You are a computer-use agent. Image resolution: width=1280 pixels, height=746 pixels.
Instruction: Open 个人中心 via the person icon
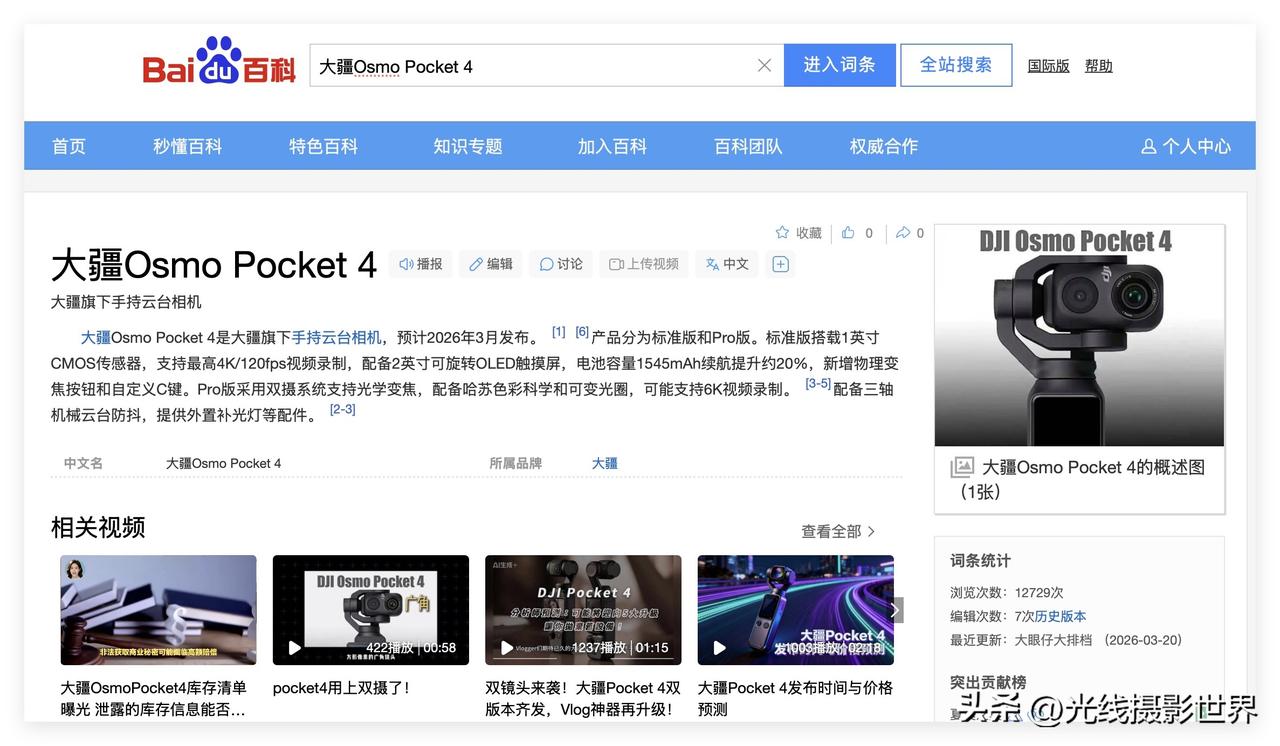(1148, 145)
